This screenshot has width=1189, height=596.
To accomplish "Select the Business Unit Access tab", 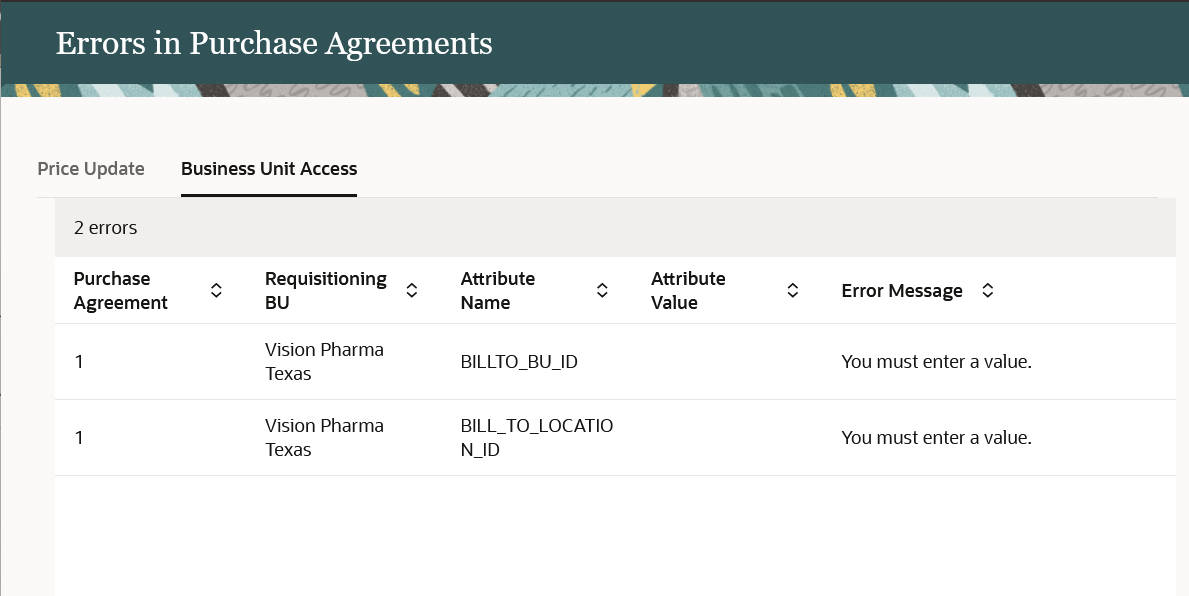I will click(x=269, y=169).
